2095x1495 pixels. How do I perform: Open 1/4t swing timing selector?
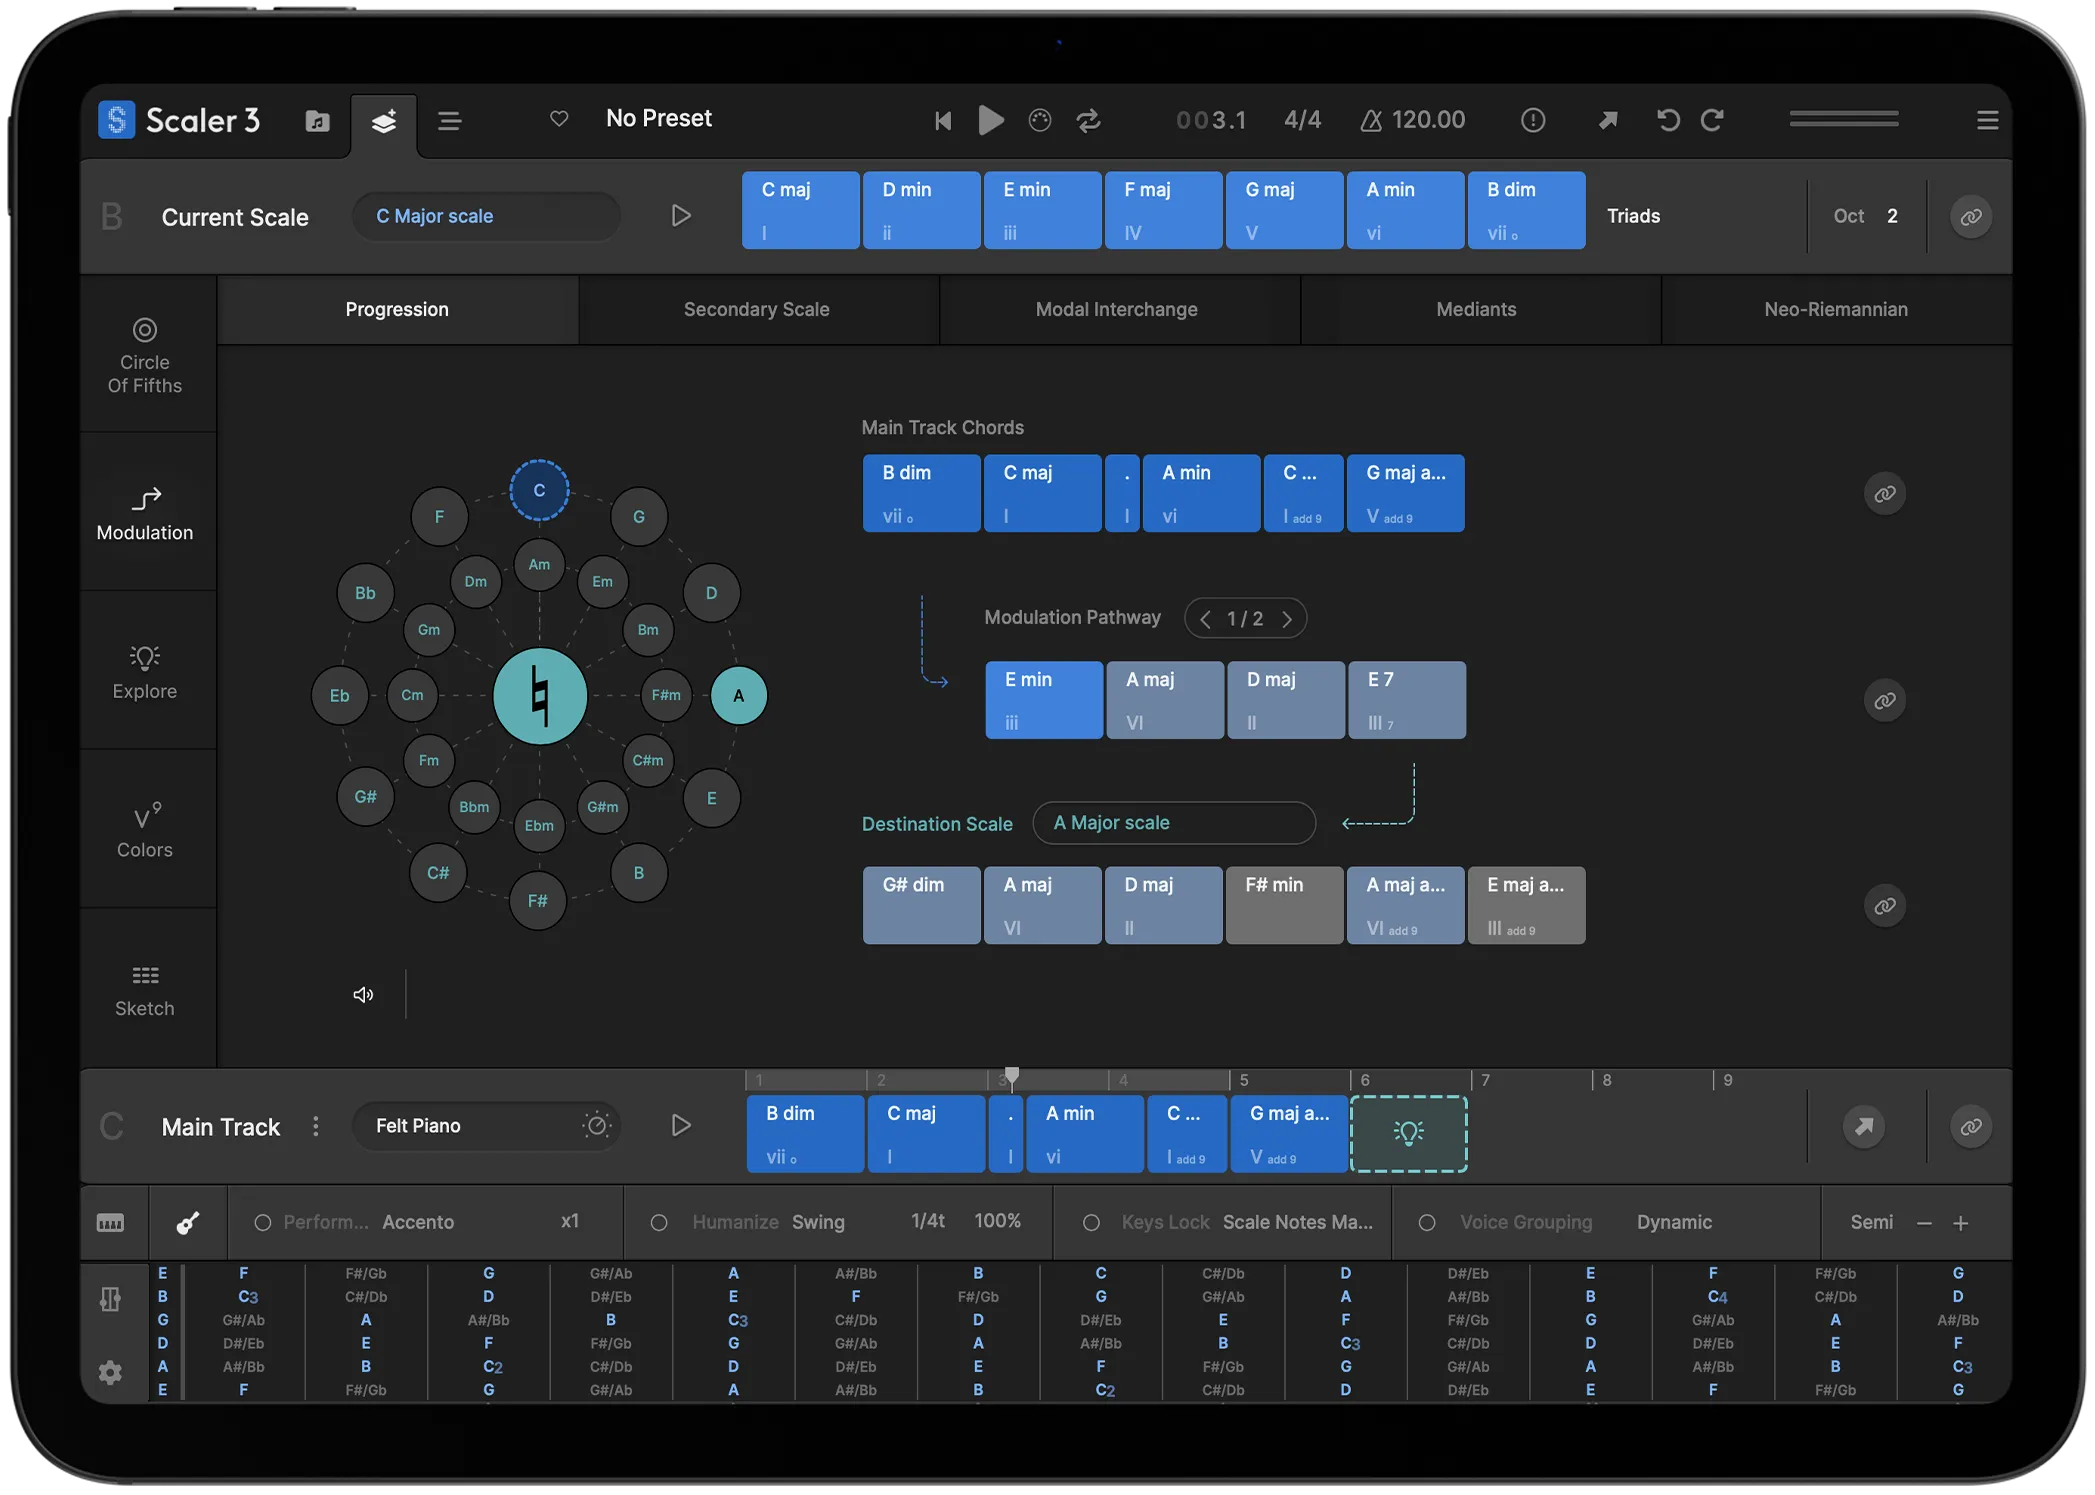928,1221
